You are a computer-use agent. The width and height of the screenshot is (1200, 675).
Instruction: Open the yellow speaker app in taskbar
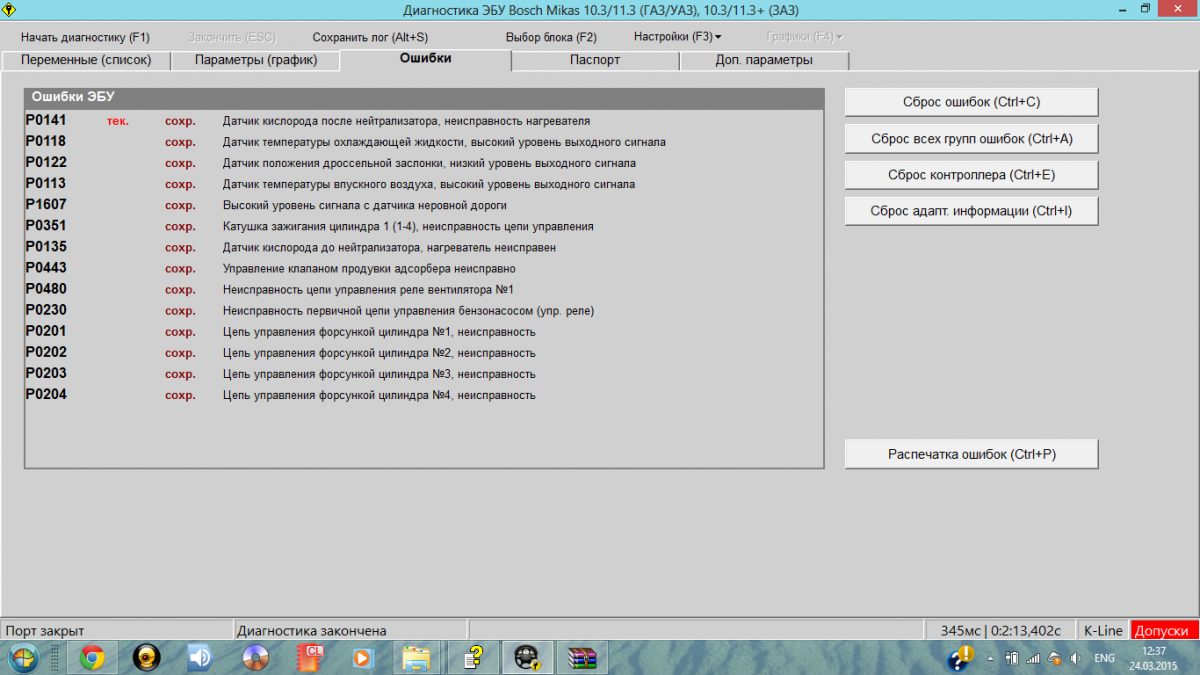pyautogui.click(x=147, y=657)
